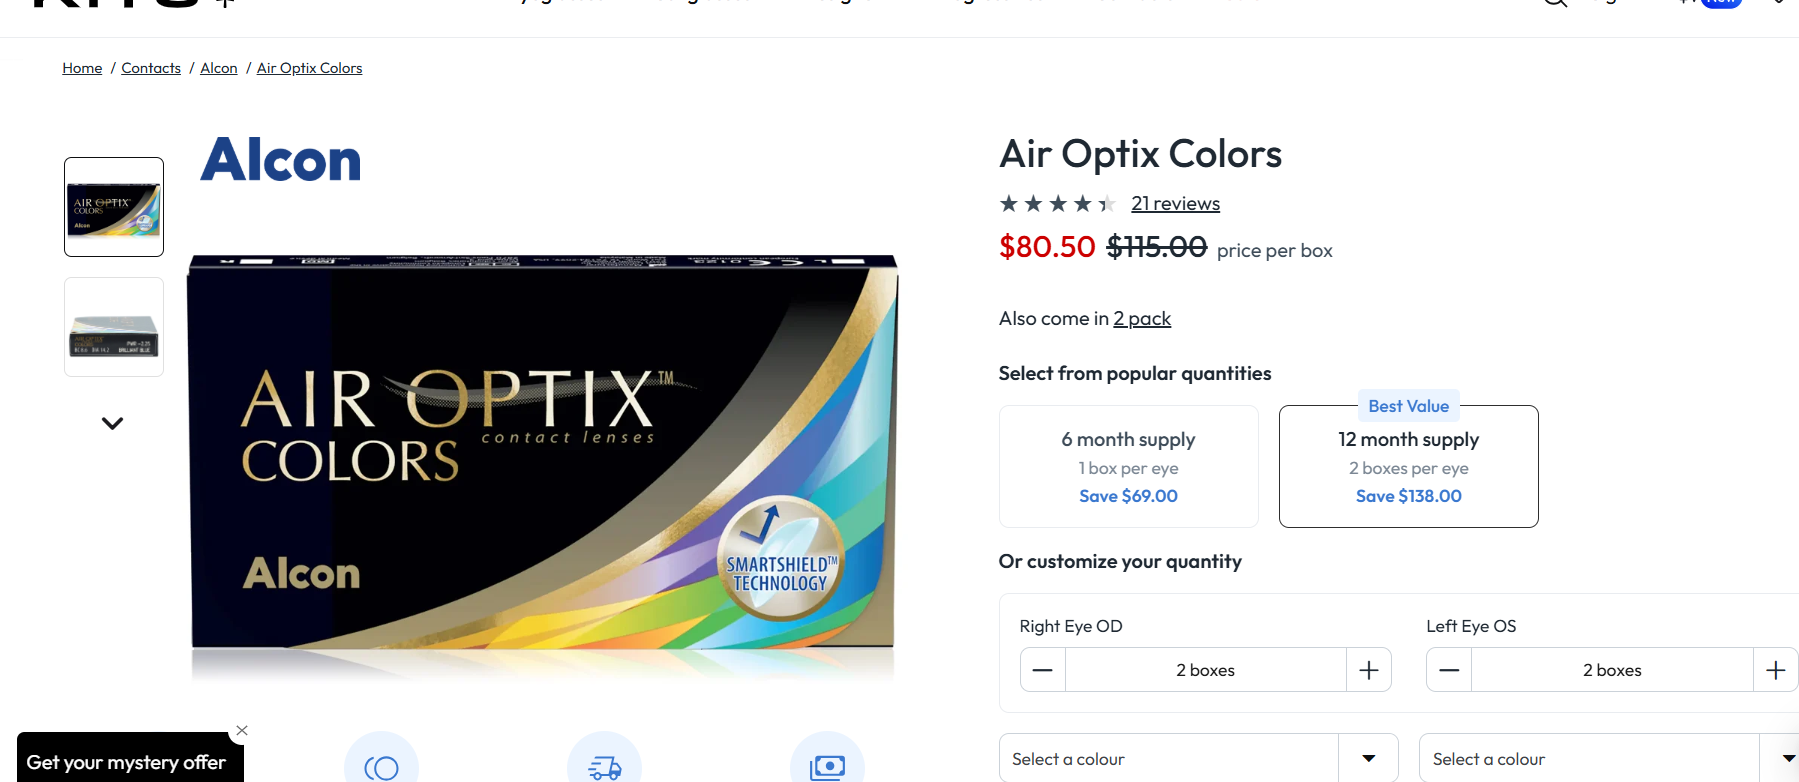Navigate to Alcon breadcrumb link
This screenshot has height=782, width=1799.
(219, 68)
